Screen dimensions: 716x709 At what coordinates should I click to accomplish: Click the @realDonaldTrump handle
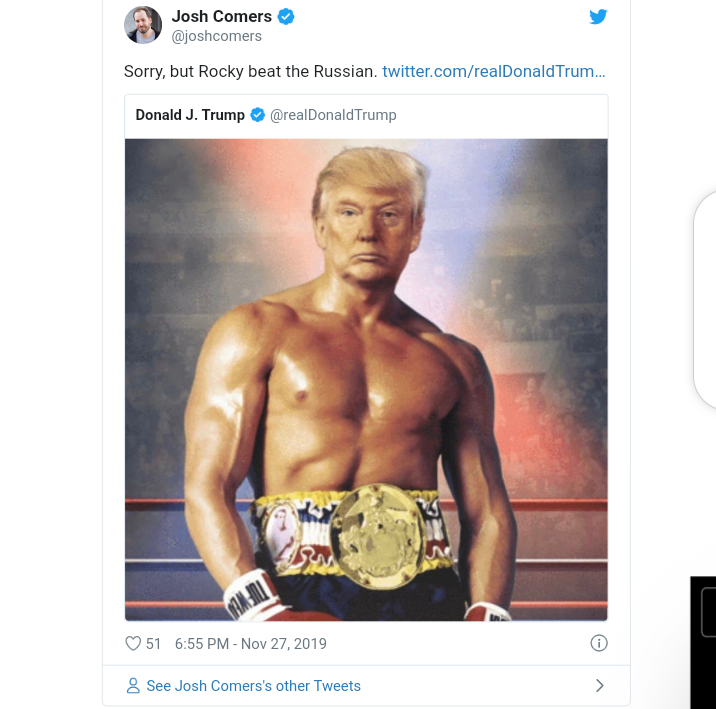(333, 115)
